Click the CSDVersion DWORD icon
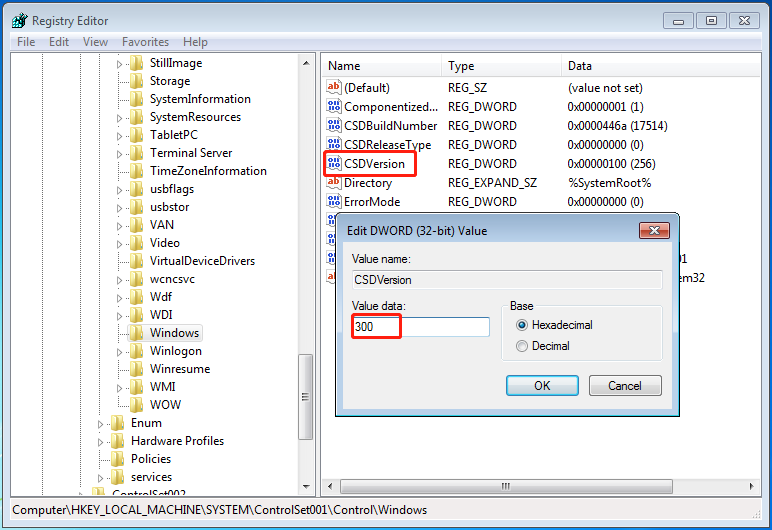Viewport: 772px width, 530px height. tap(333, 163)
